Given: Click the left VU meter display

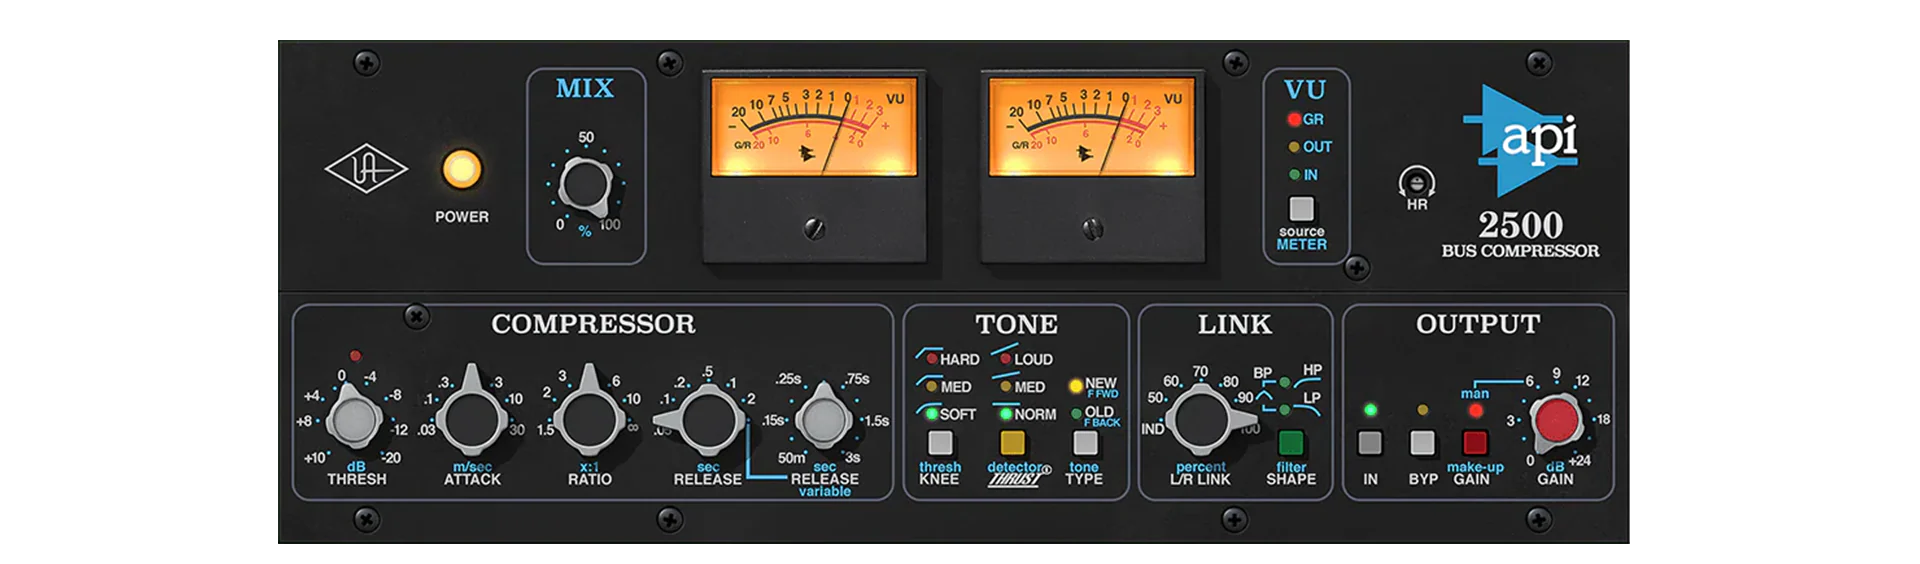Looking at the screenshot, I should [813, 127].
